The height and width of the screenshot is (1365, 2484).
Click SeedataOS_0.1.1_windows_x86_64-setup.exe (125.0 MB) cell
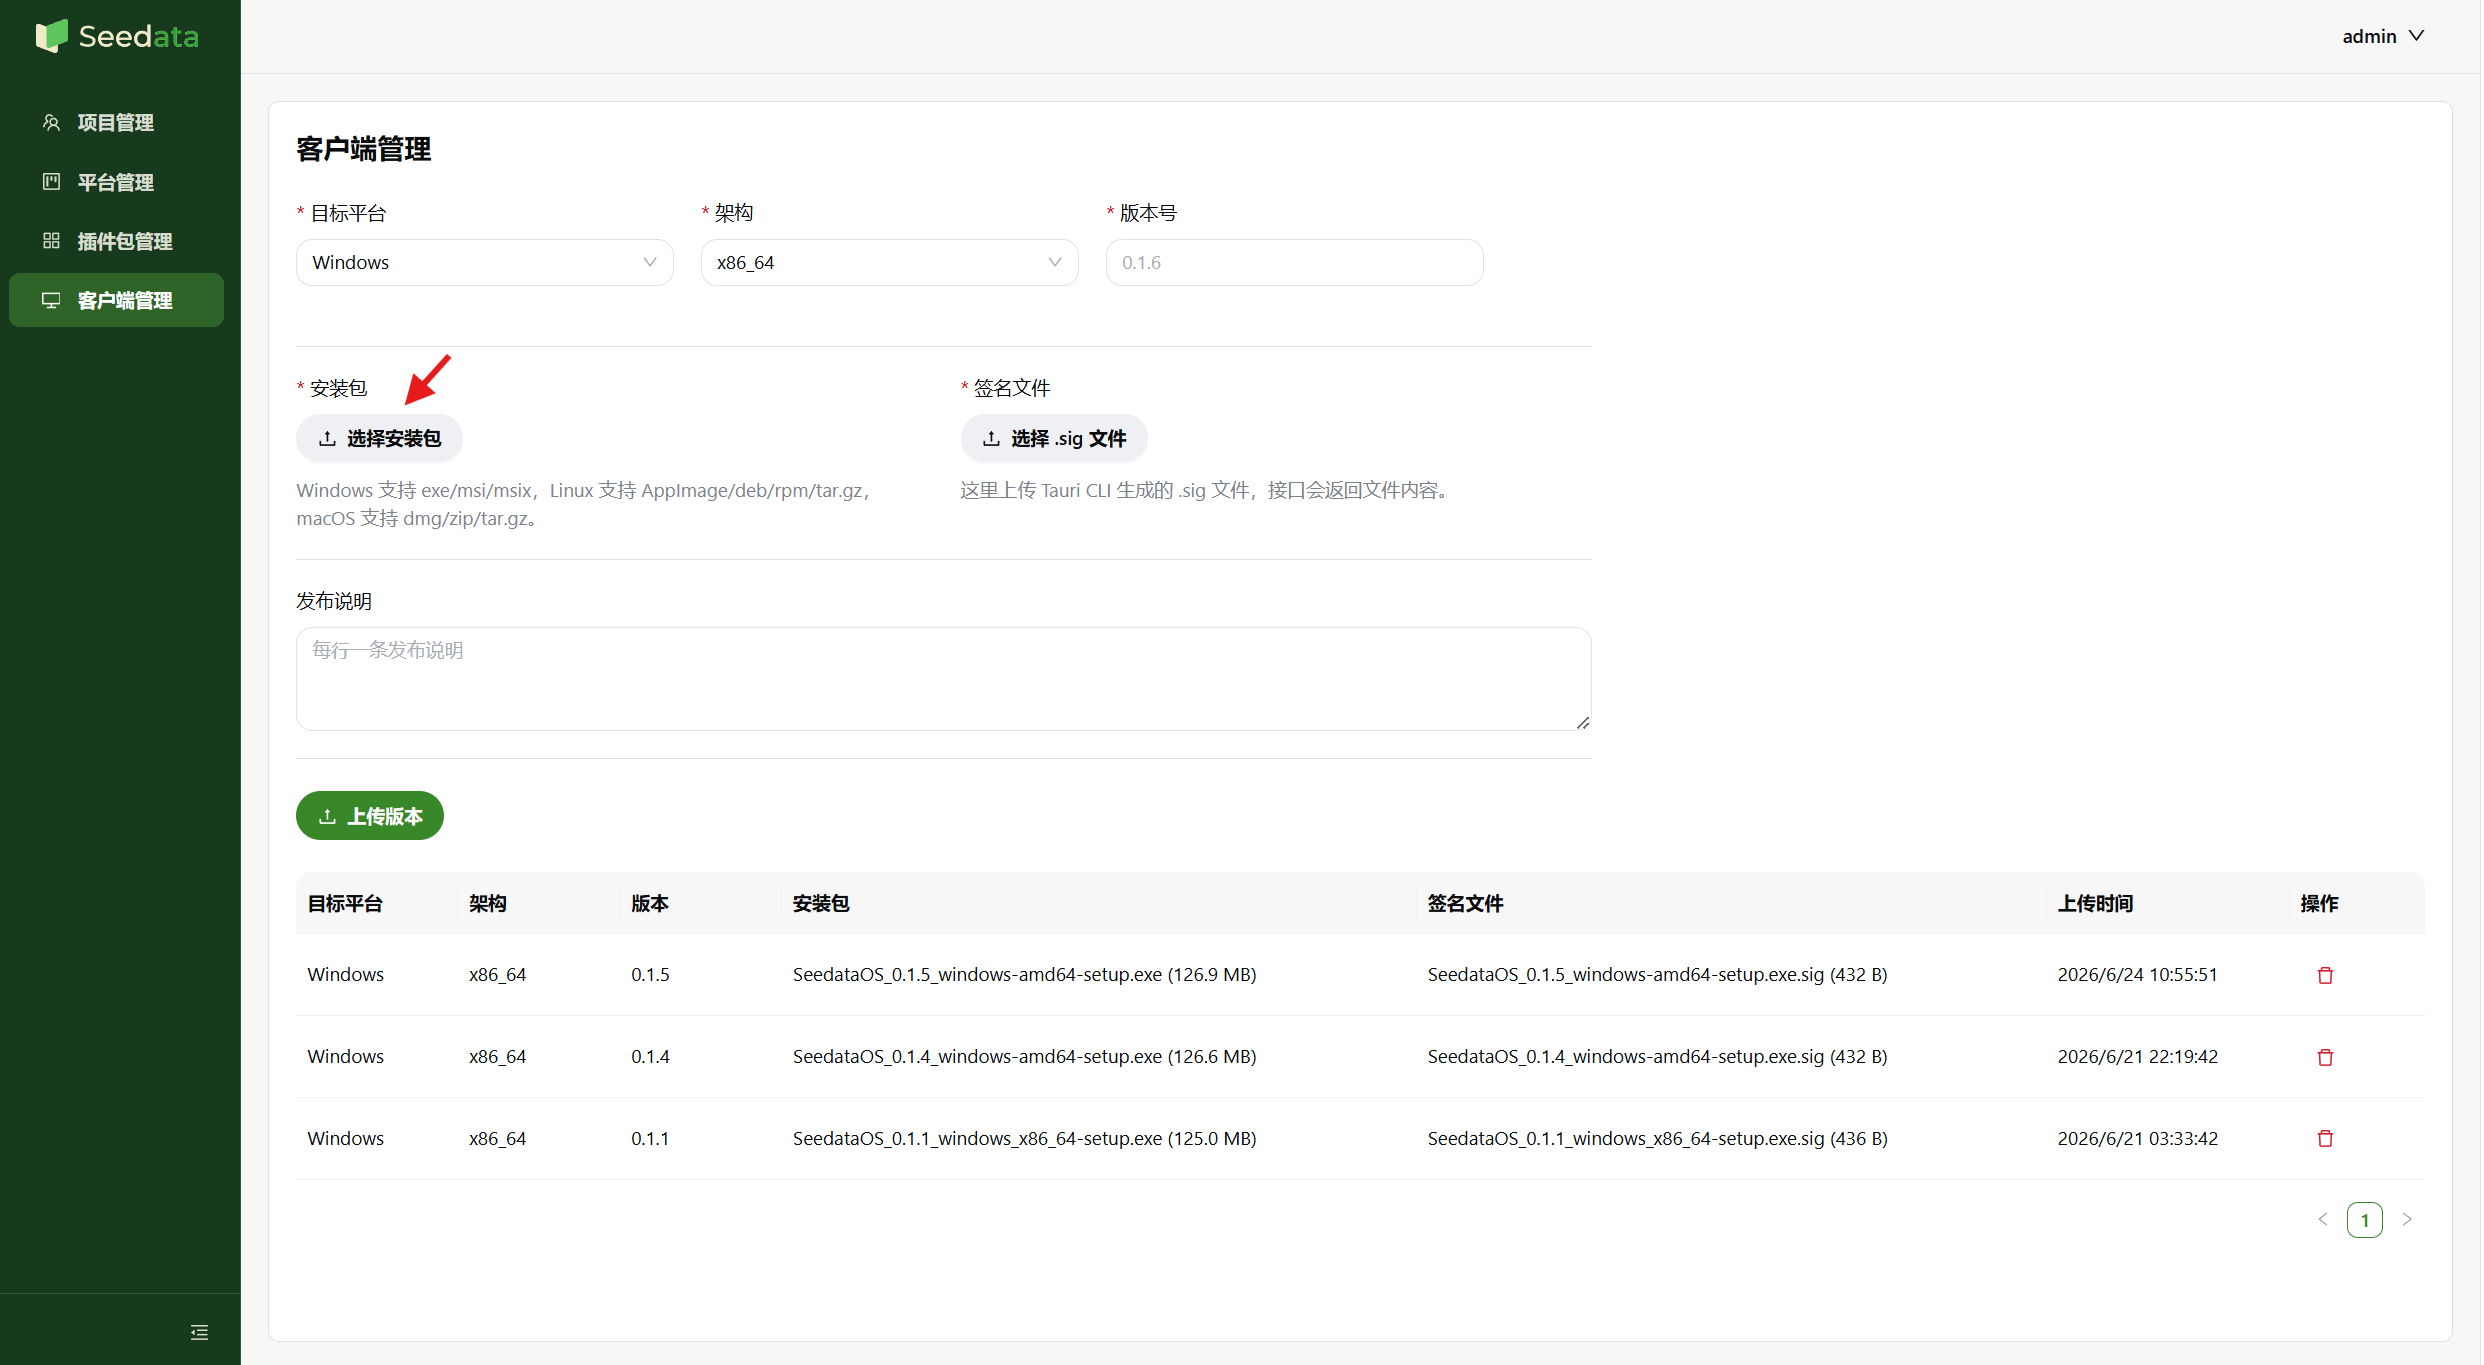coord(1024,1138)
